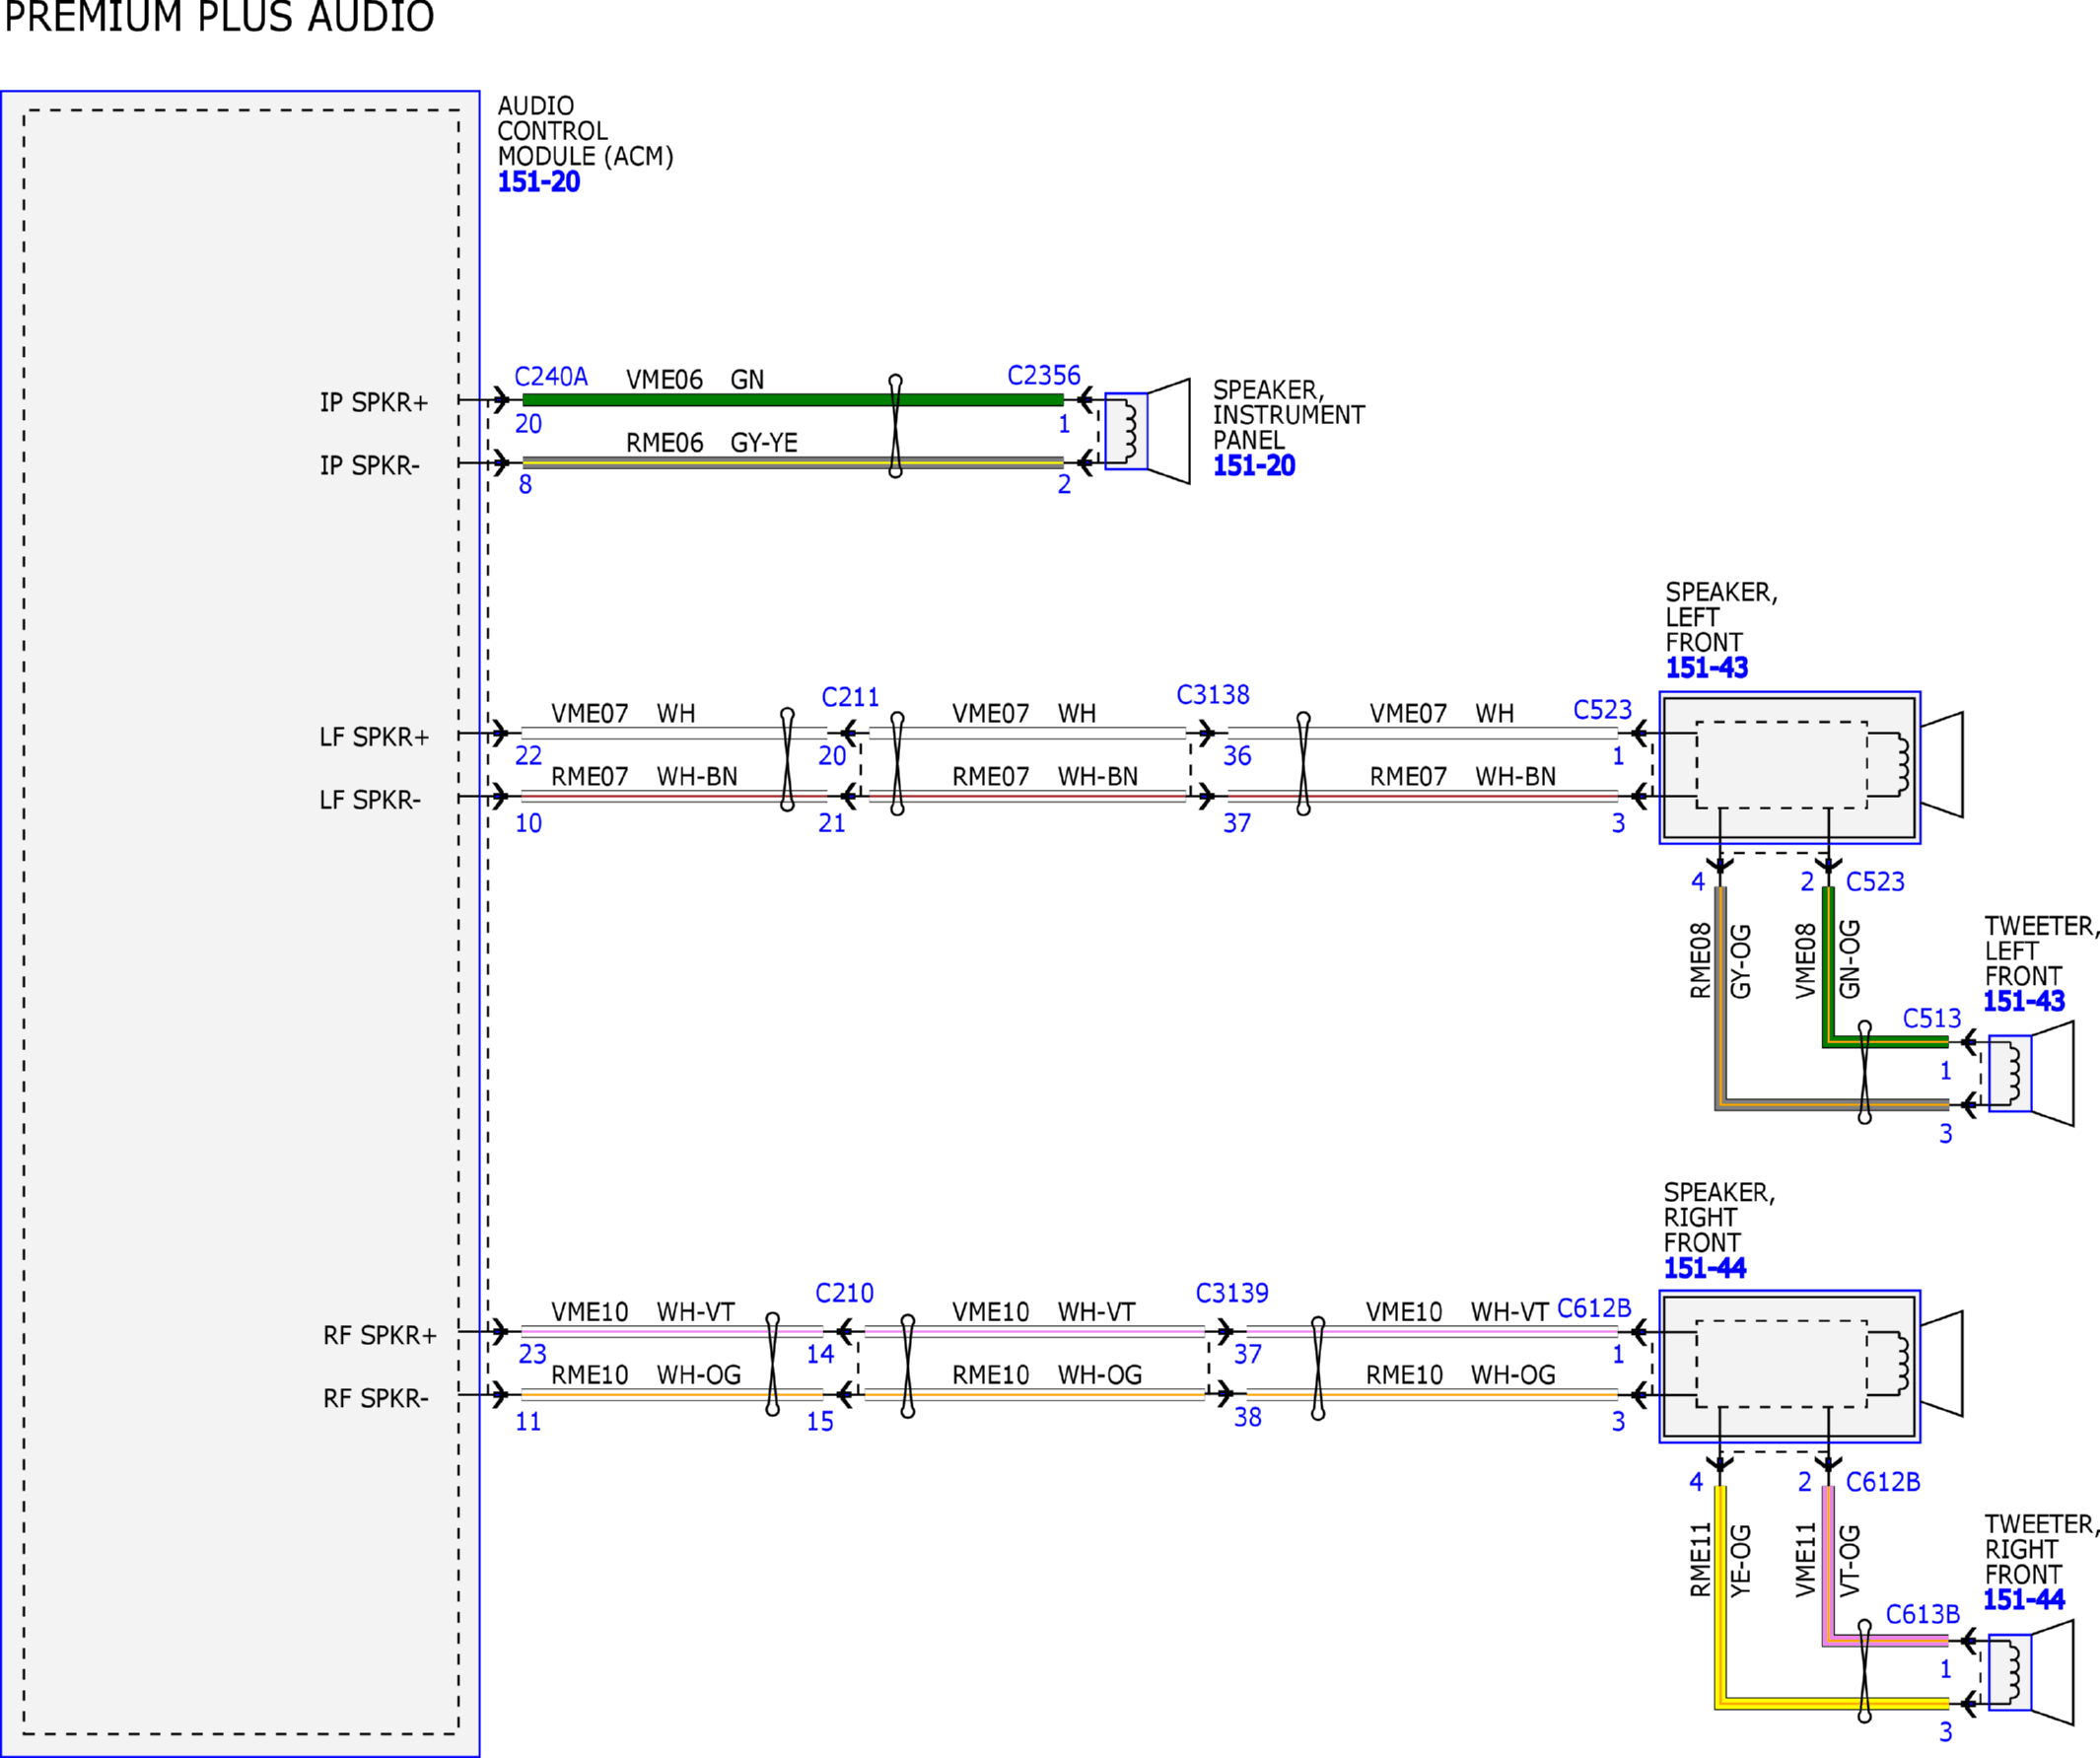Open the 151-20 link under Audio Control Module
This screenshot has height=1758, width=2100.
(539, 182)
